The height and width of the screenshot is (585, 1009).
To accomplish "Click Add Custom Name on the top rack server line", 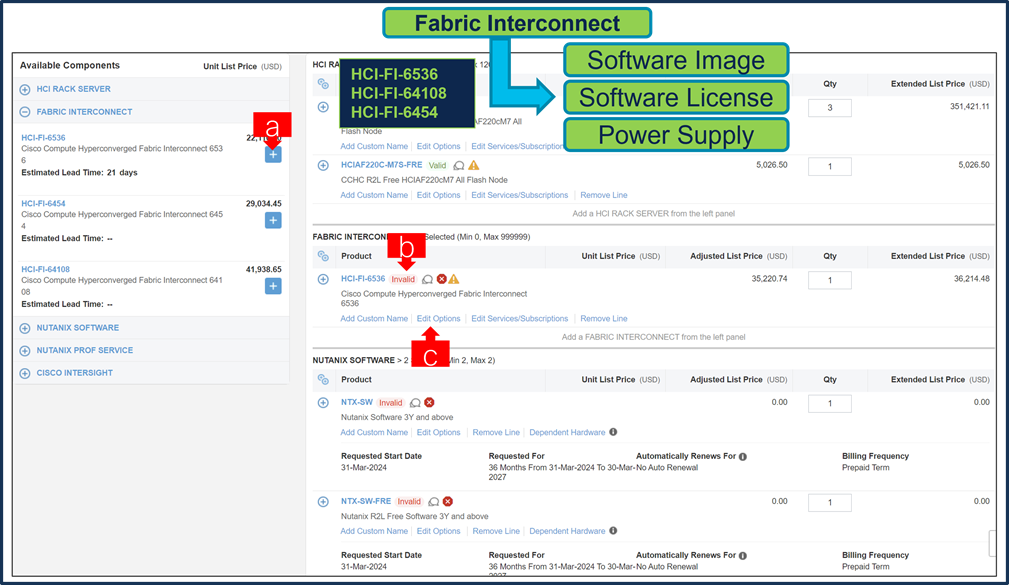I will point(374,146).
